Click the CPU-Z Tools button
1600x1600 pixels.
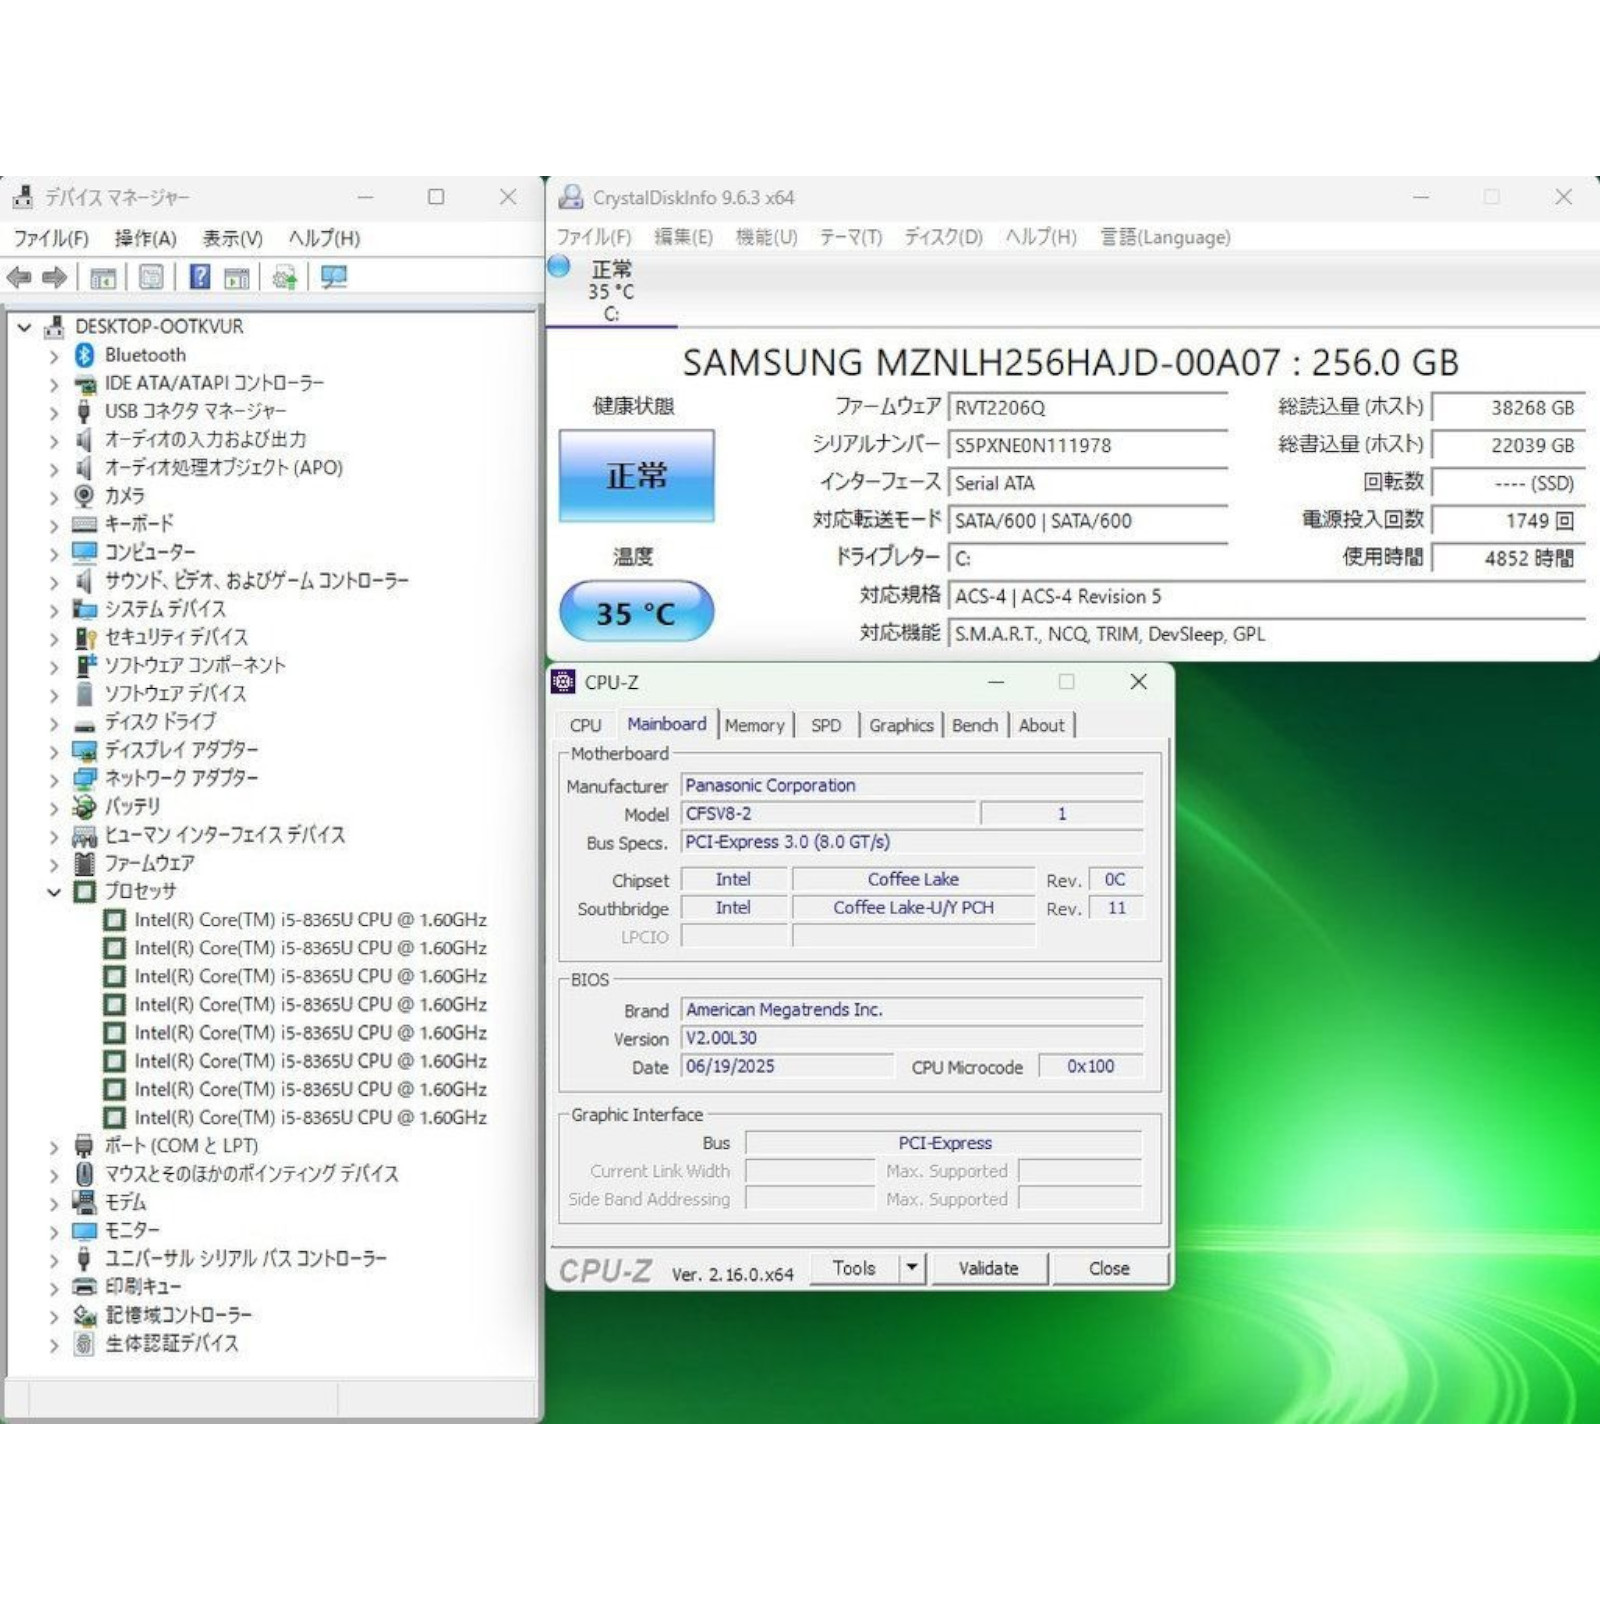coord(854,1268)
